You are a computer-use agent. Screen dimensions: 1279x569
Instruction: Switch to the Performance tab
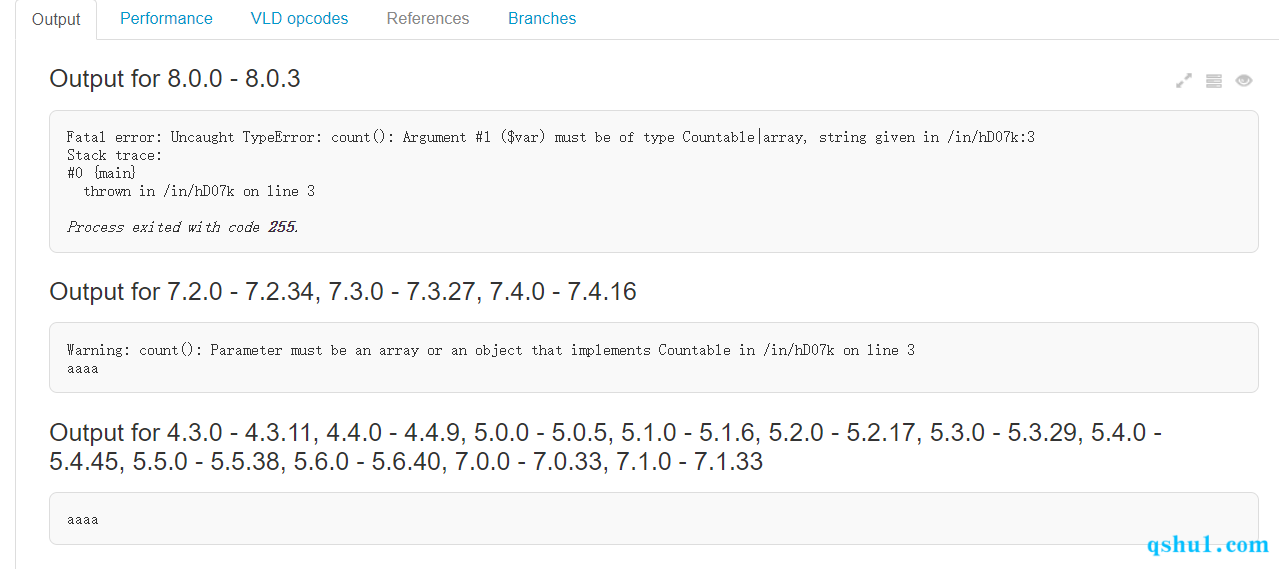point(166,18)
